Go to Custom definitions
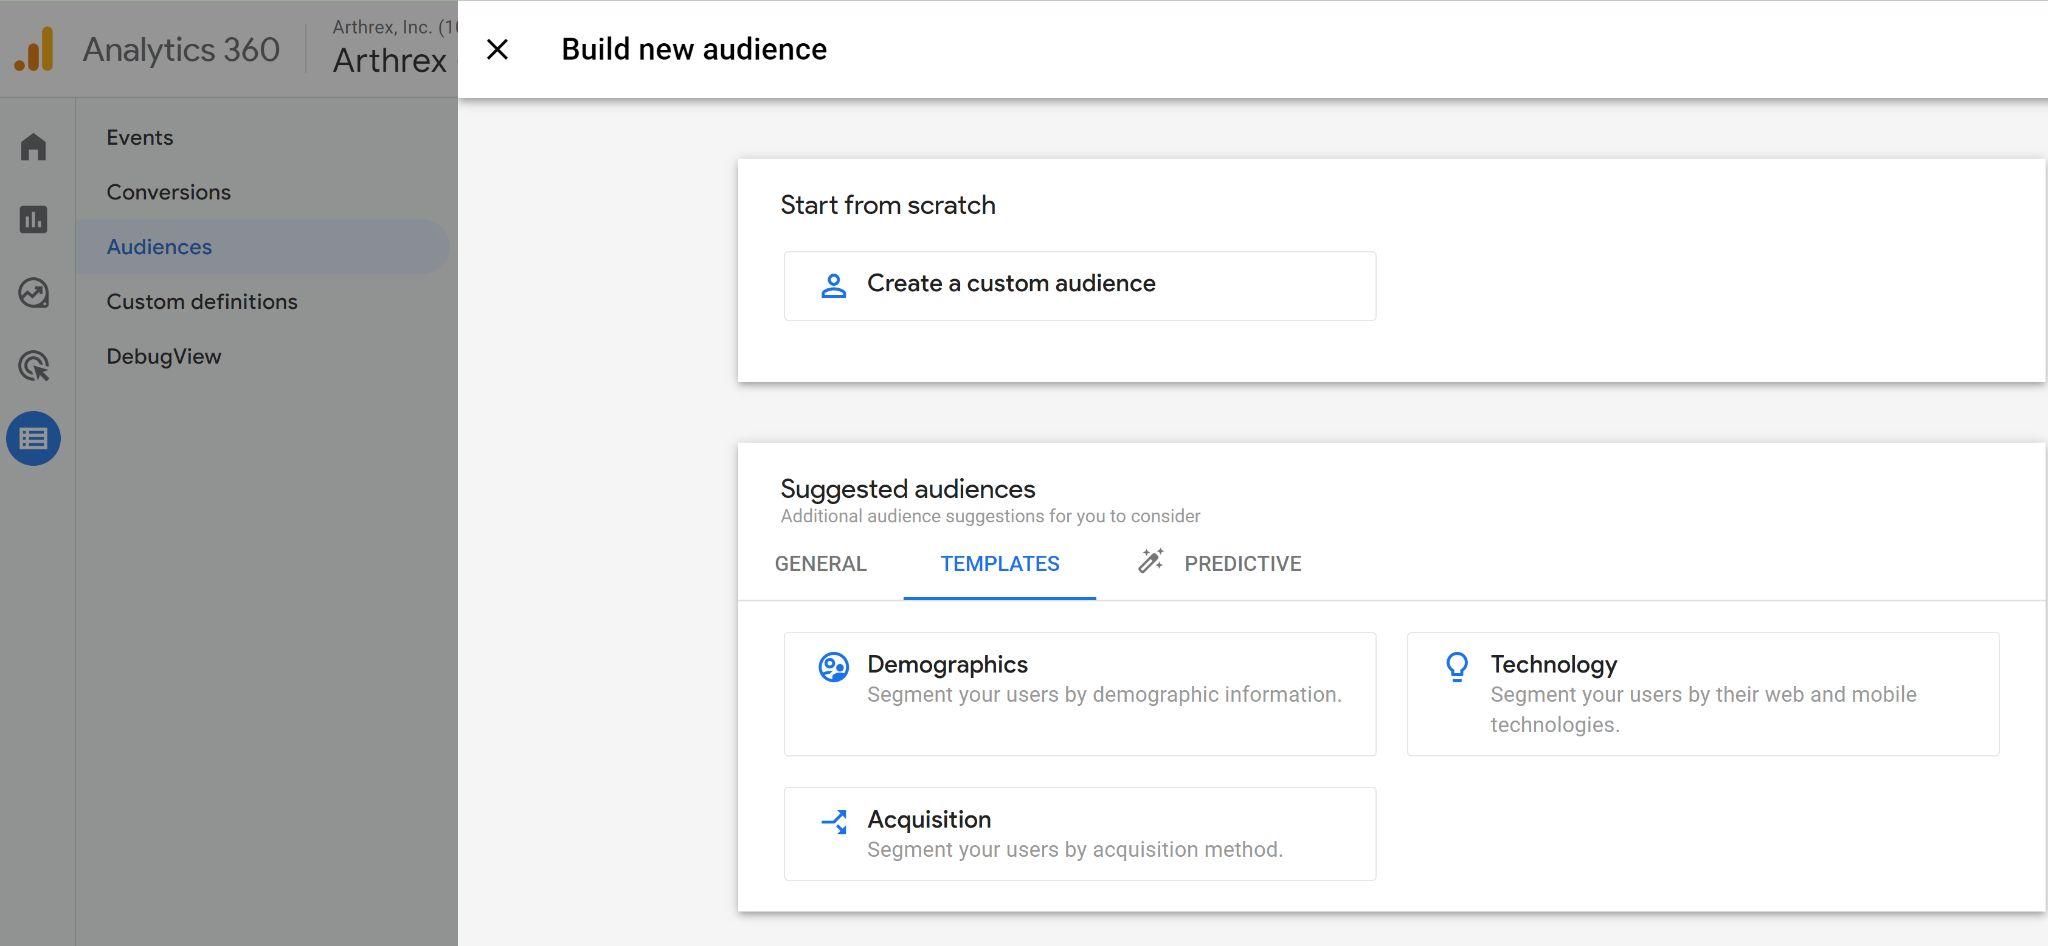The image size is (2048, 946). [x=202, y=302]
